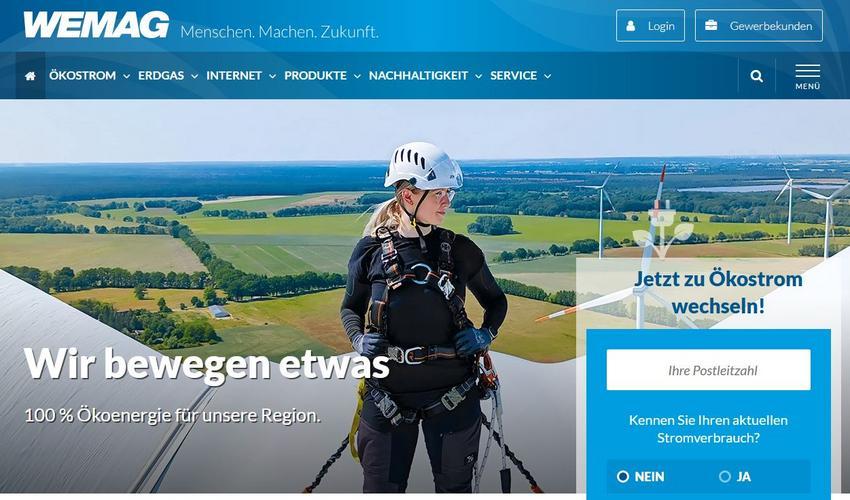Expand the ERDGAS dropdown menu
This screenshot has height=500, width=850.
(168, 75)
